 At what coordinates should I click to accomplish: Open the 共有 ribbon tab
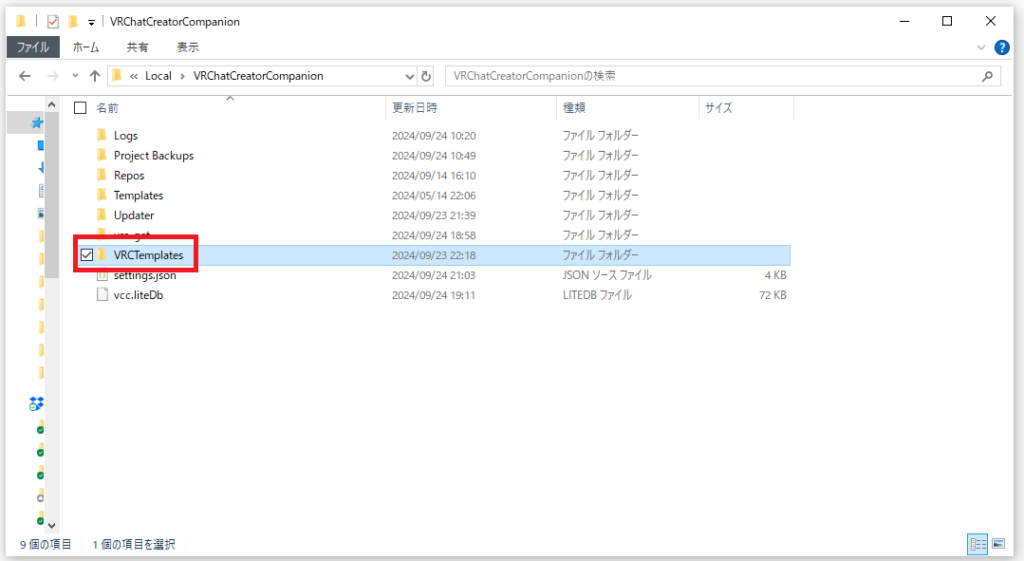(x=137, y=47)
